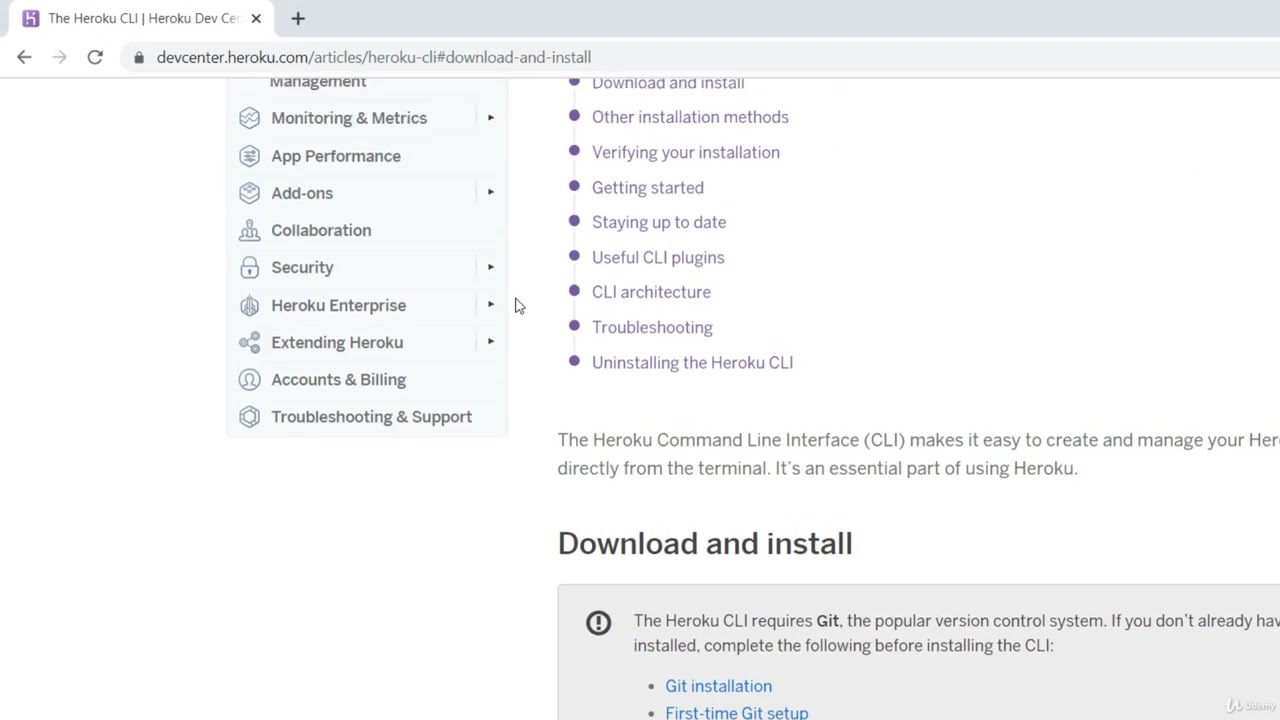
Task: Expand the Monitoring & Metrics submenu arrow
Action: click(x=490, y=118)
